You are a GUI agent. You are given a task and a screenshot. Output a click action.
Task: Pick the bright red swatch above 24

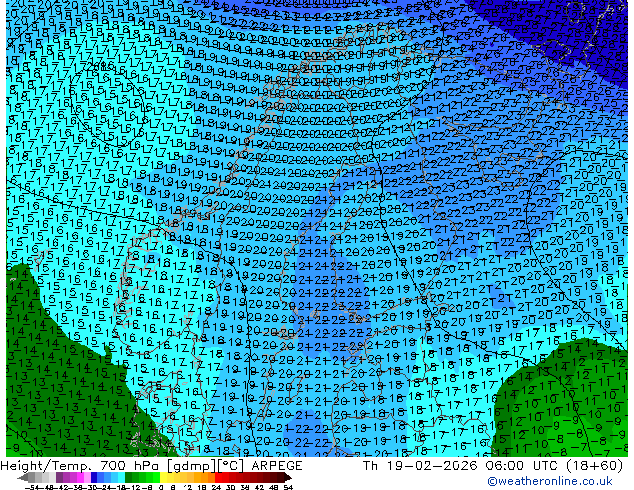(218, 477)
